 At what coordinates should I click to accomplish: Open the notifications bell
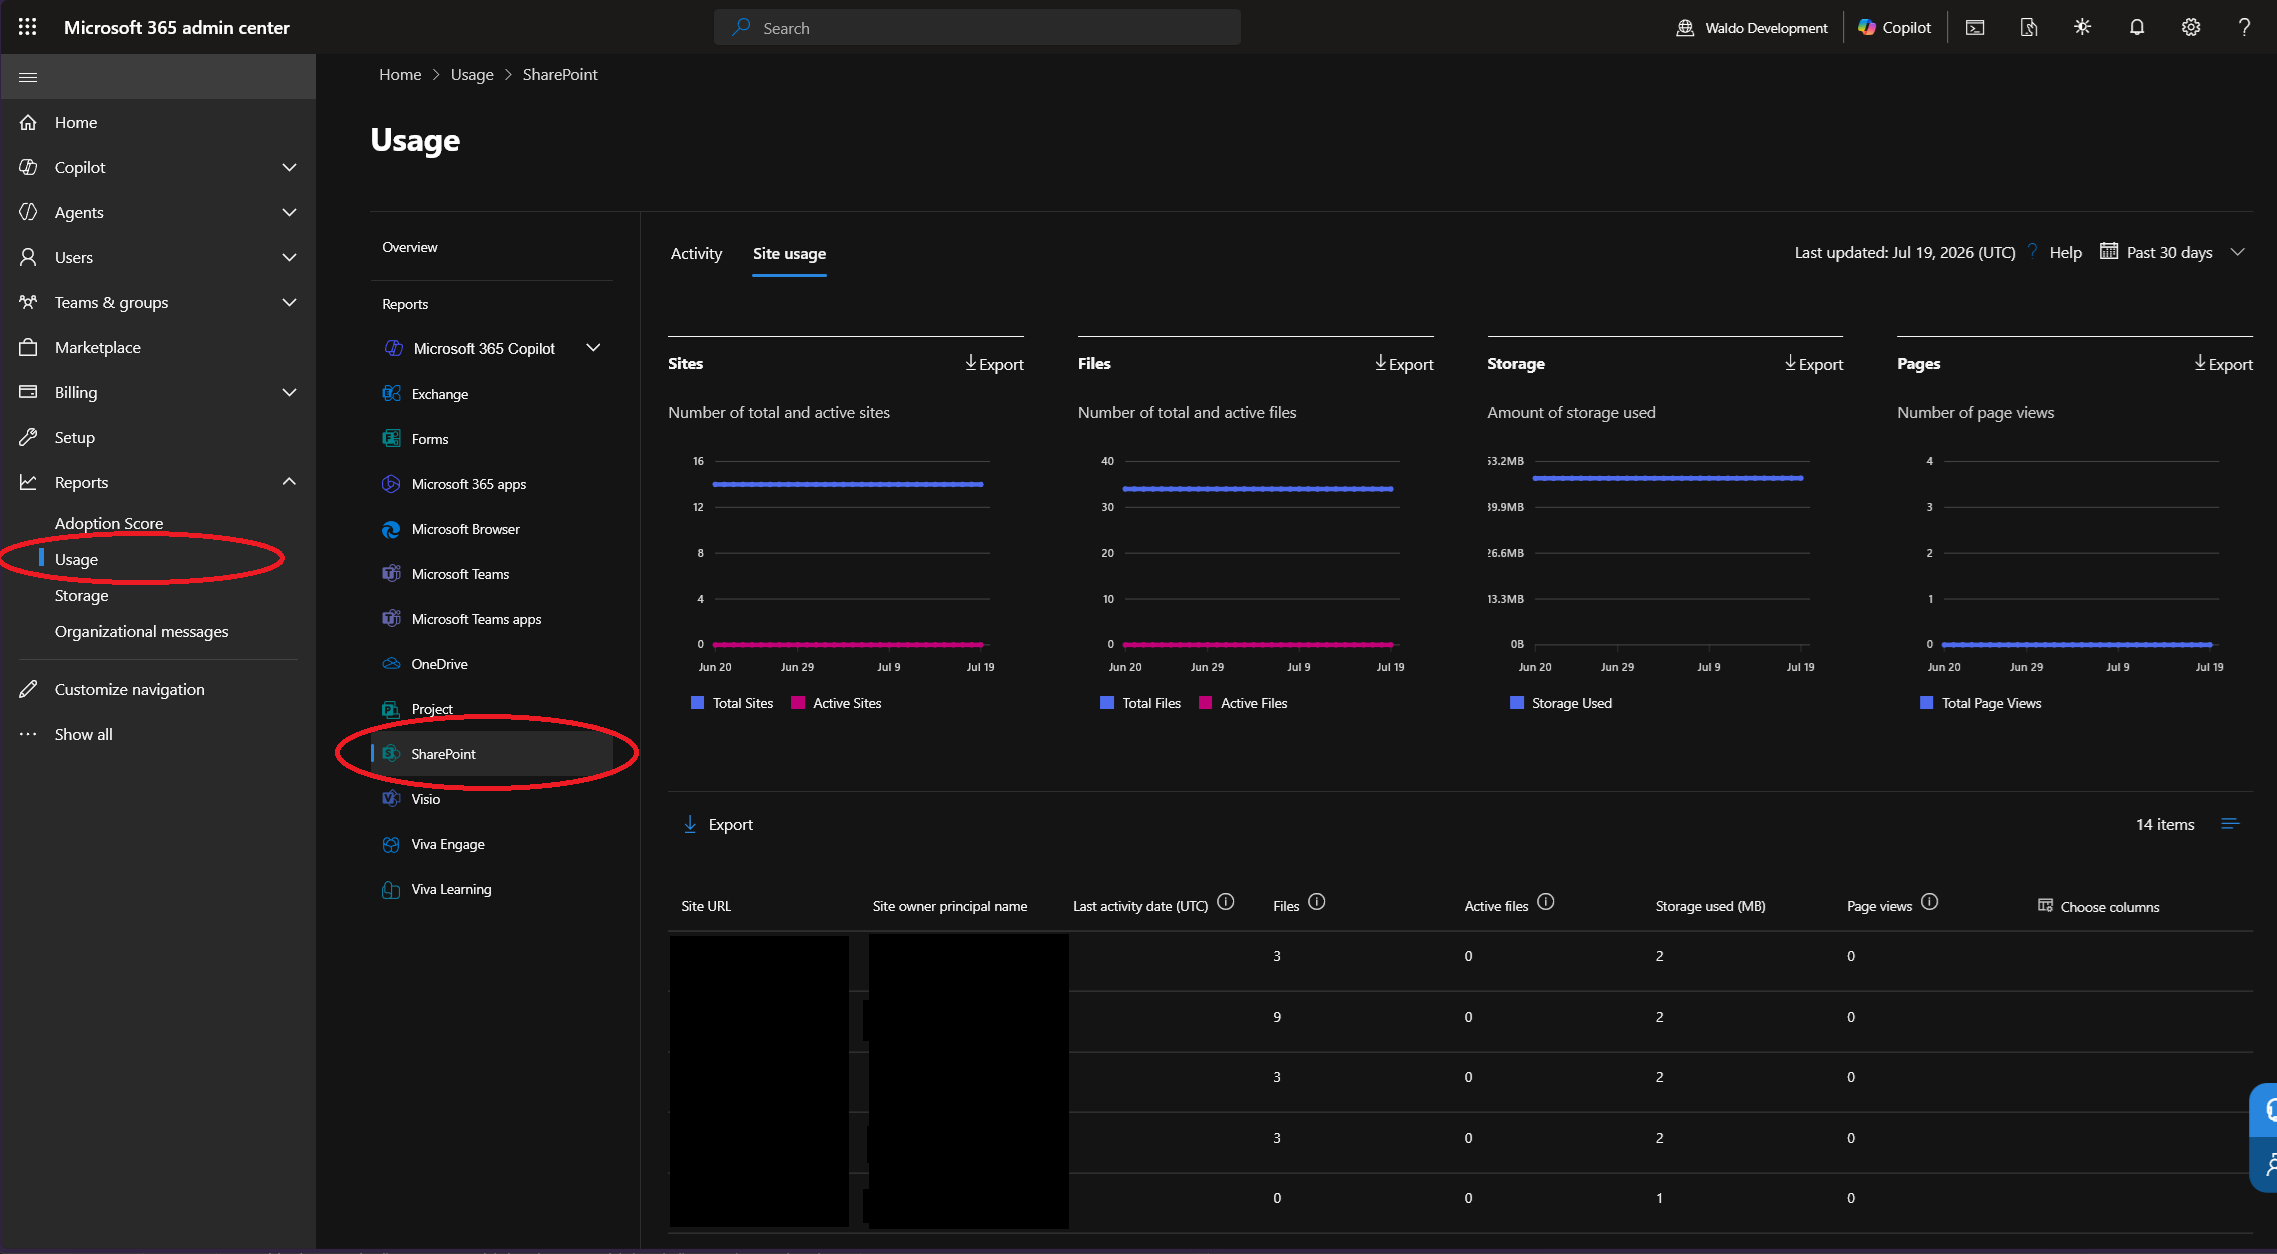tap(2136, 27)
